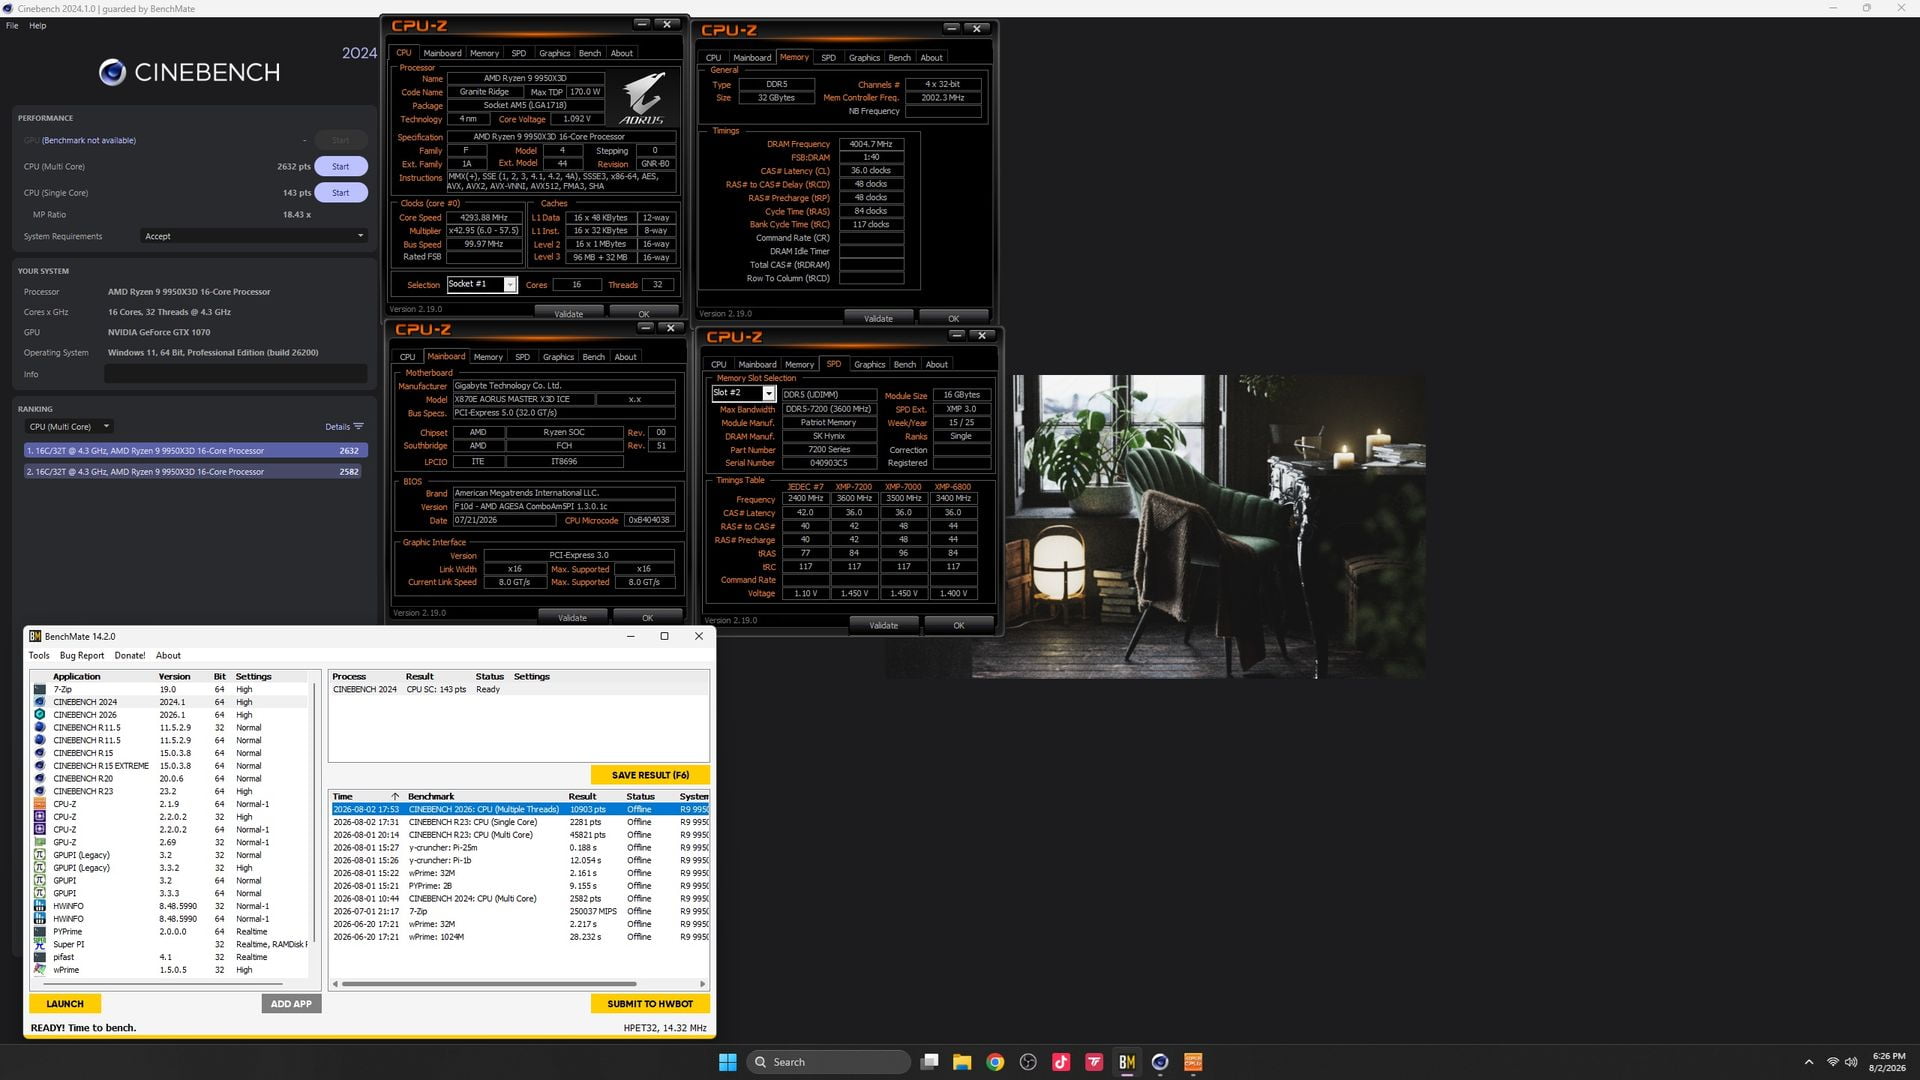Select HWiNFO row with Normal-1 setting, first one
Image resolution: width=1920 pixels, height=1080 pixels.
pyautogui.click(x=170, y=906)
